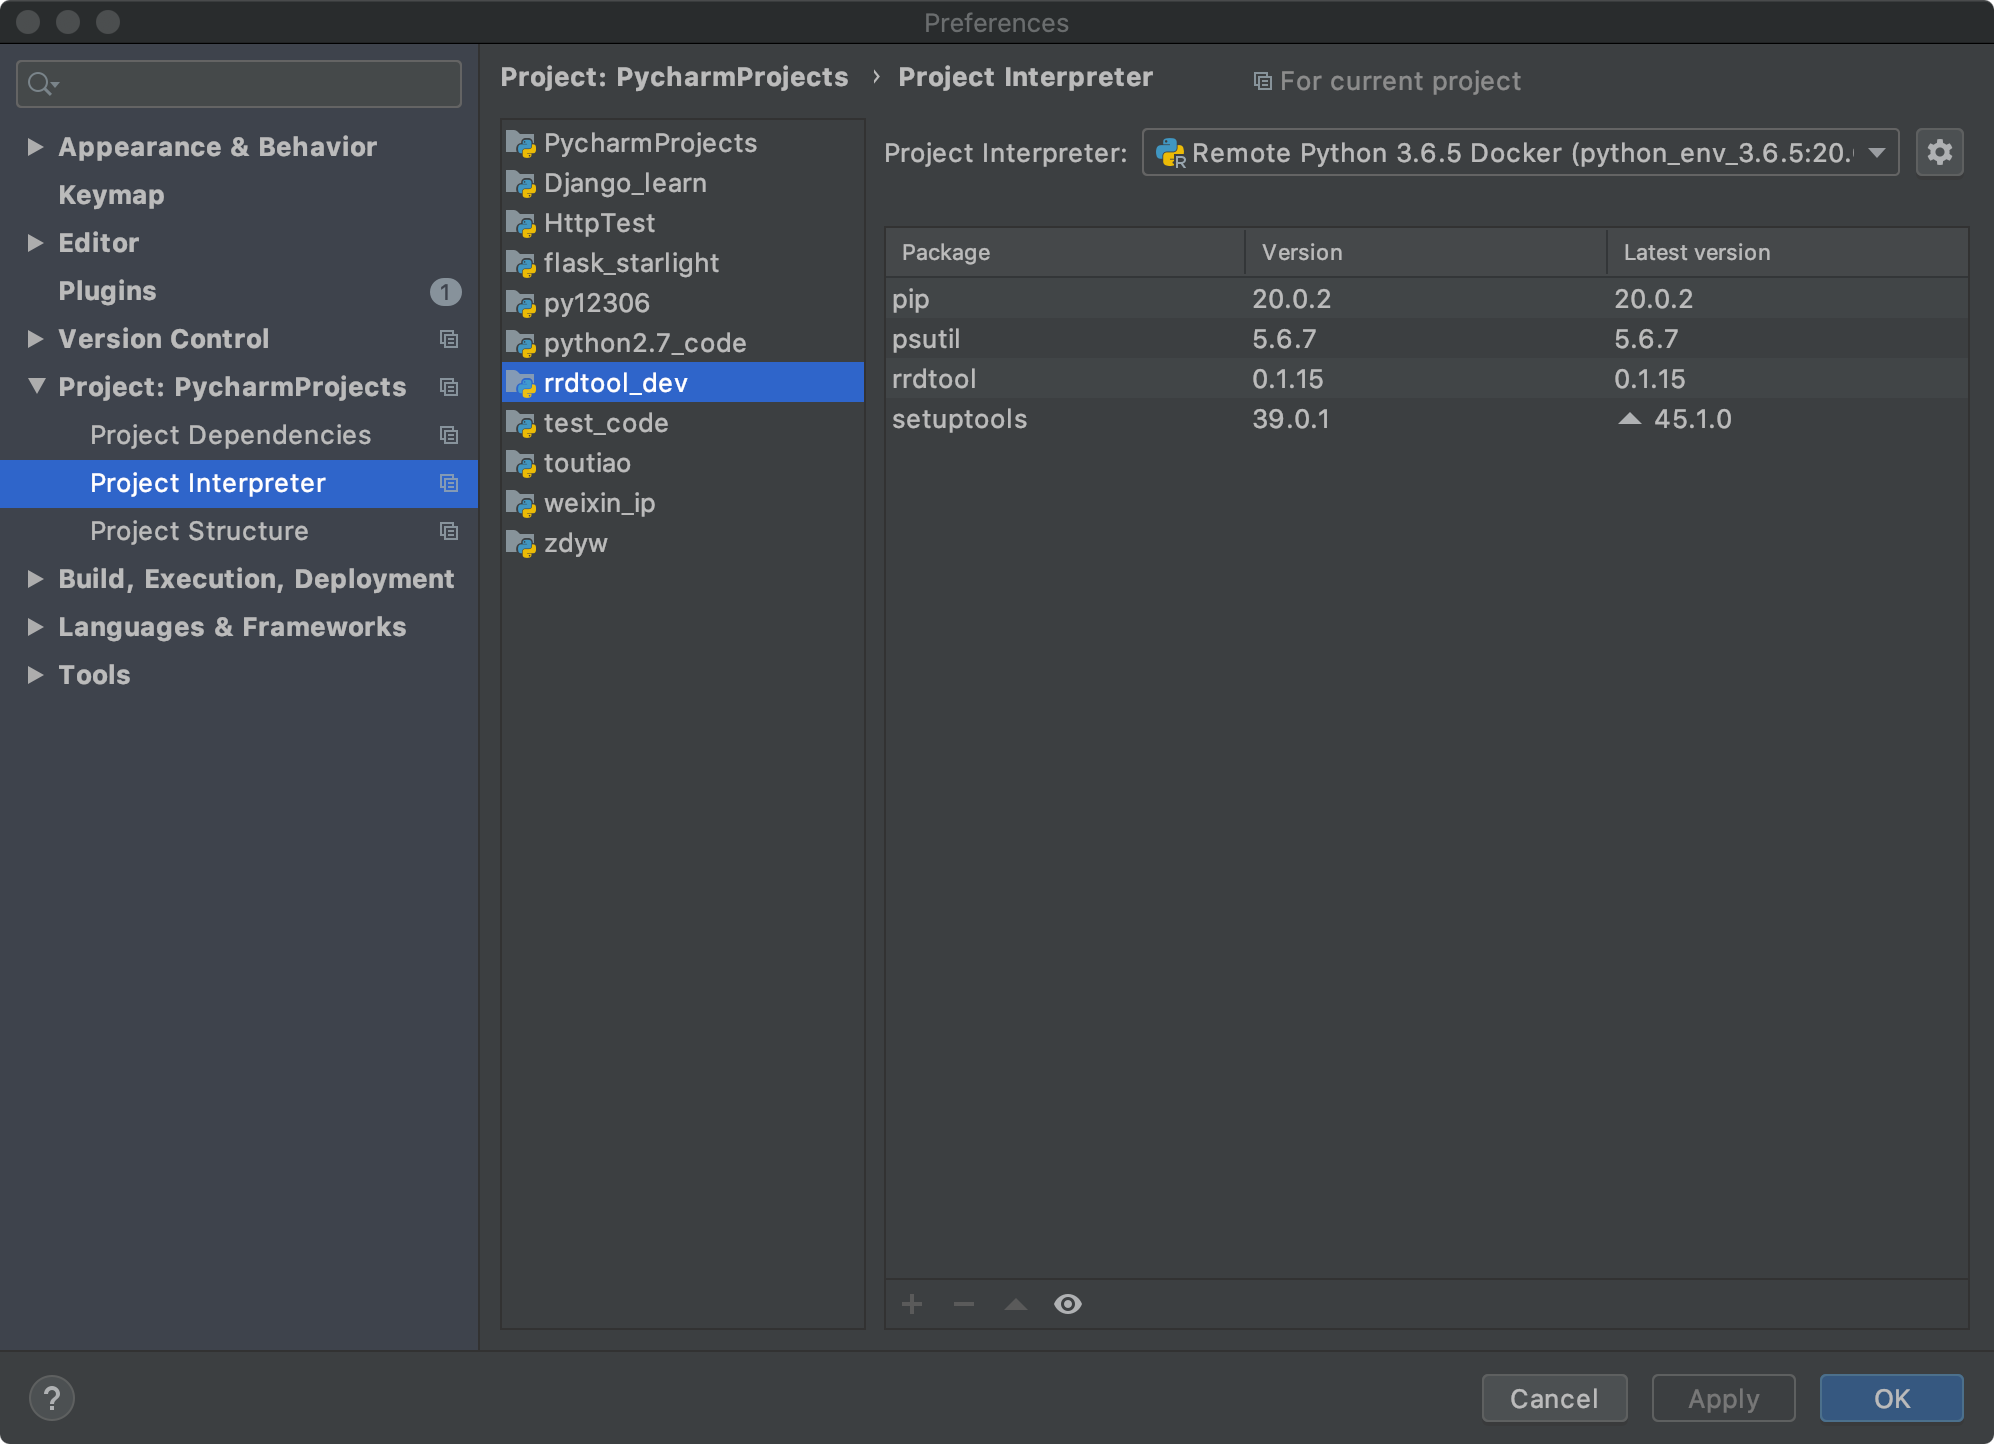The height and width of the screenshot is (1444, 1994).
Task: Click the help question mark button
Action: [52, 1398]
